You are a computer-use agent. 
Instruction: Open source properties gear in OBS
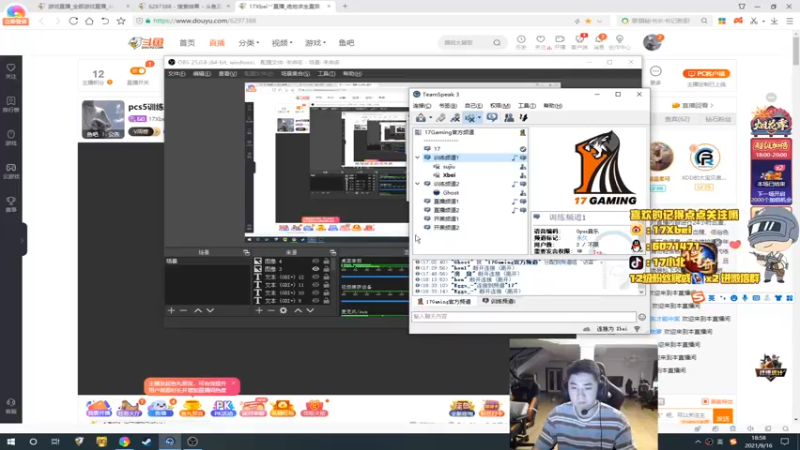click(284, 310)
